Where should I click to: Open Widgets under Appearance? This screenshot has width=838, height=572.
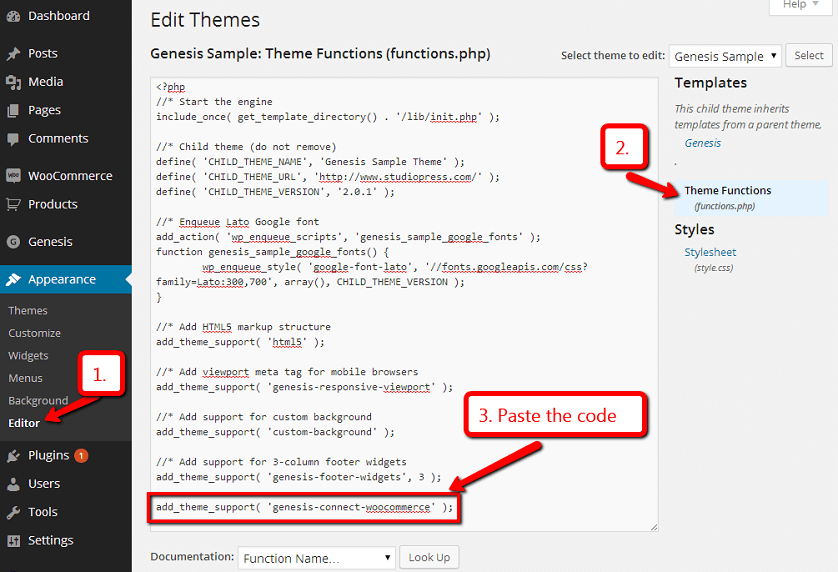(x=28, y=355)
